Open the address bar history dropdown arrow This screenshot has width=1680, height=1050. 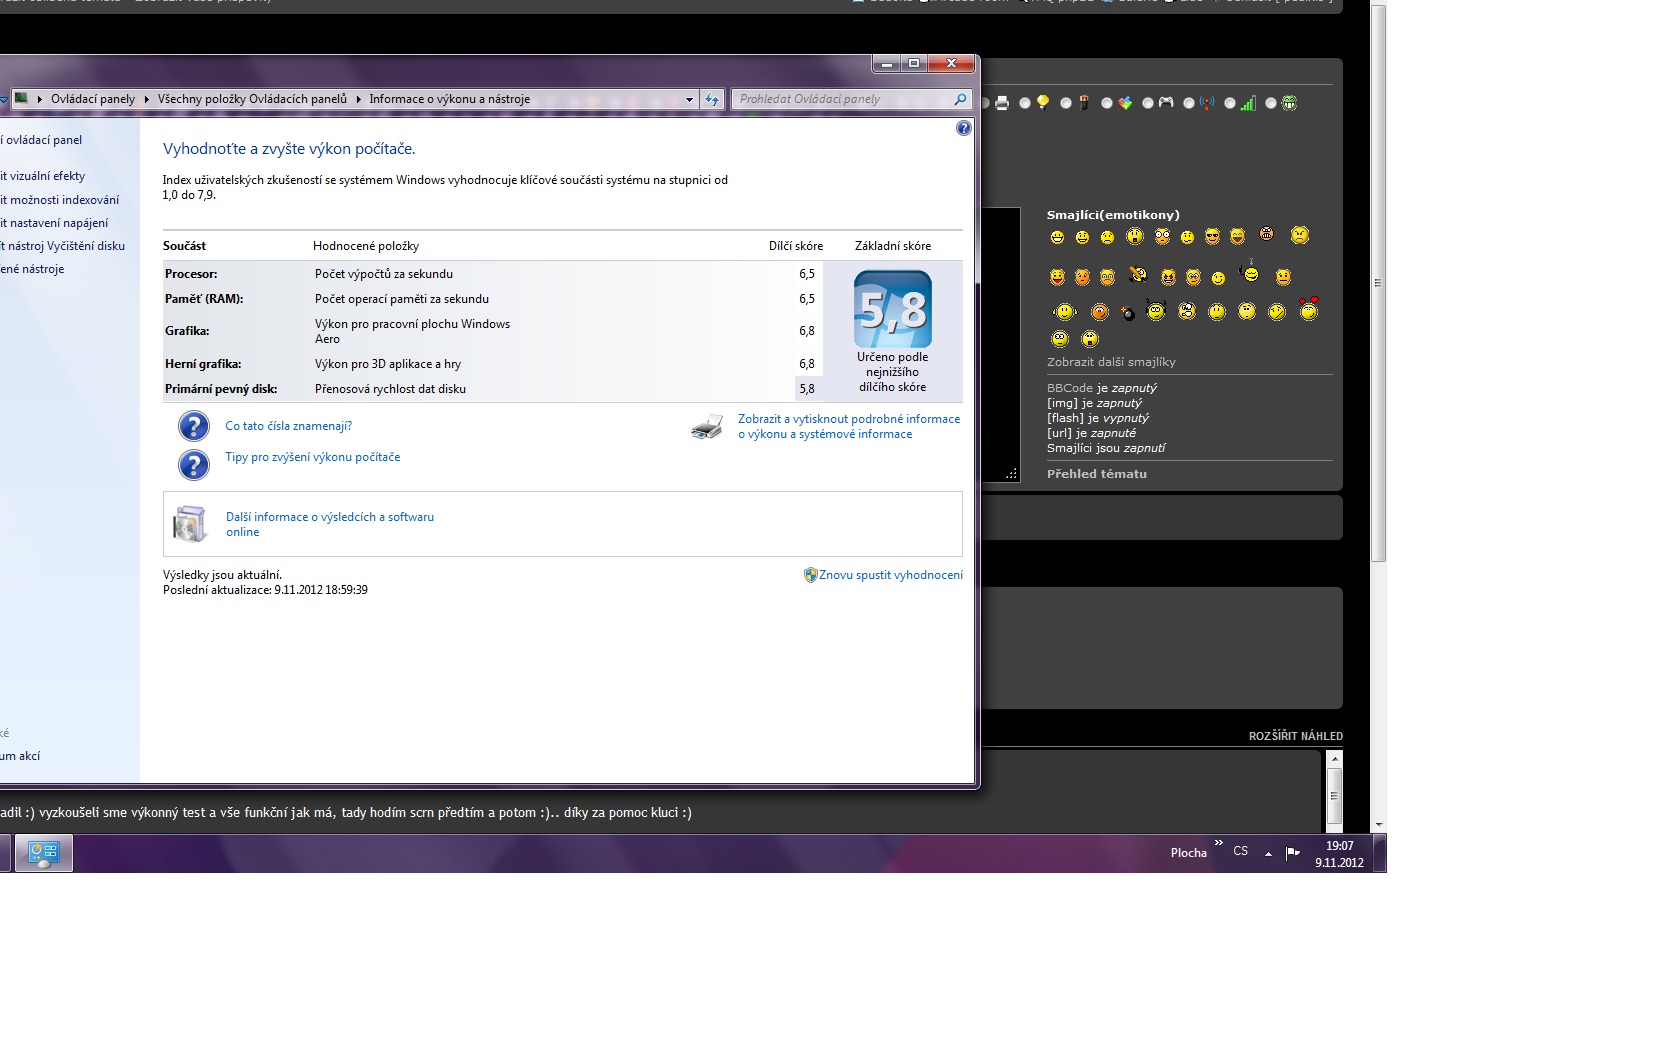[x=689, y=99]
